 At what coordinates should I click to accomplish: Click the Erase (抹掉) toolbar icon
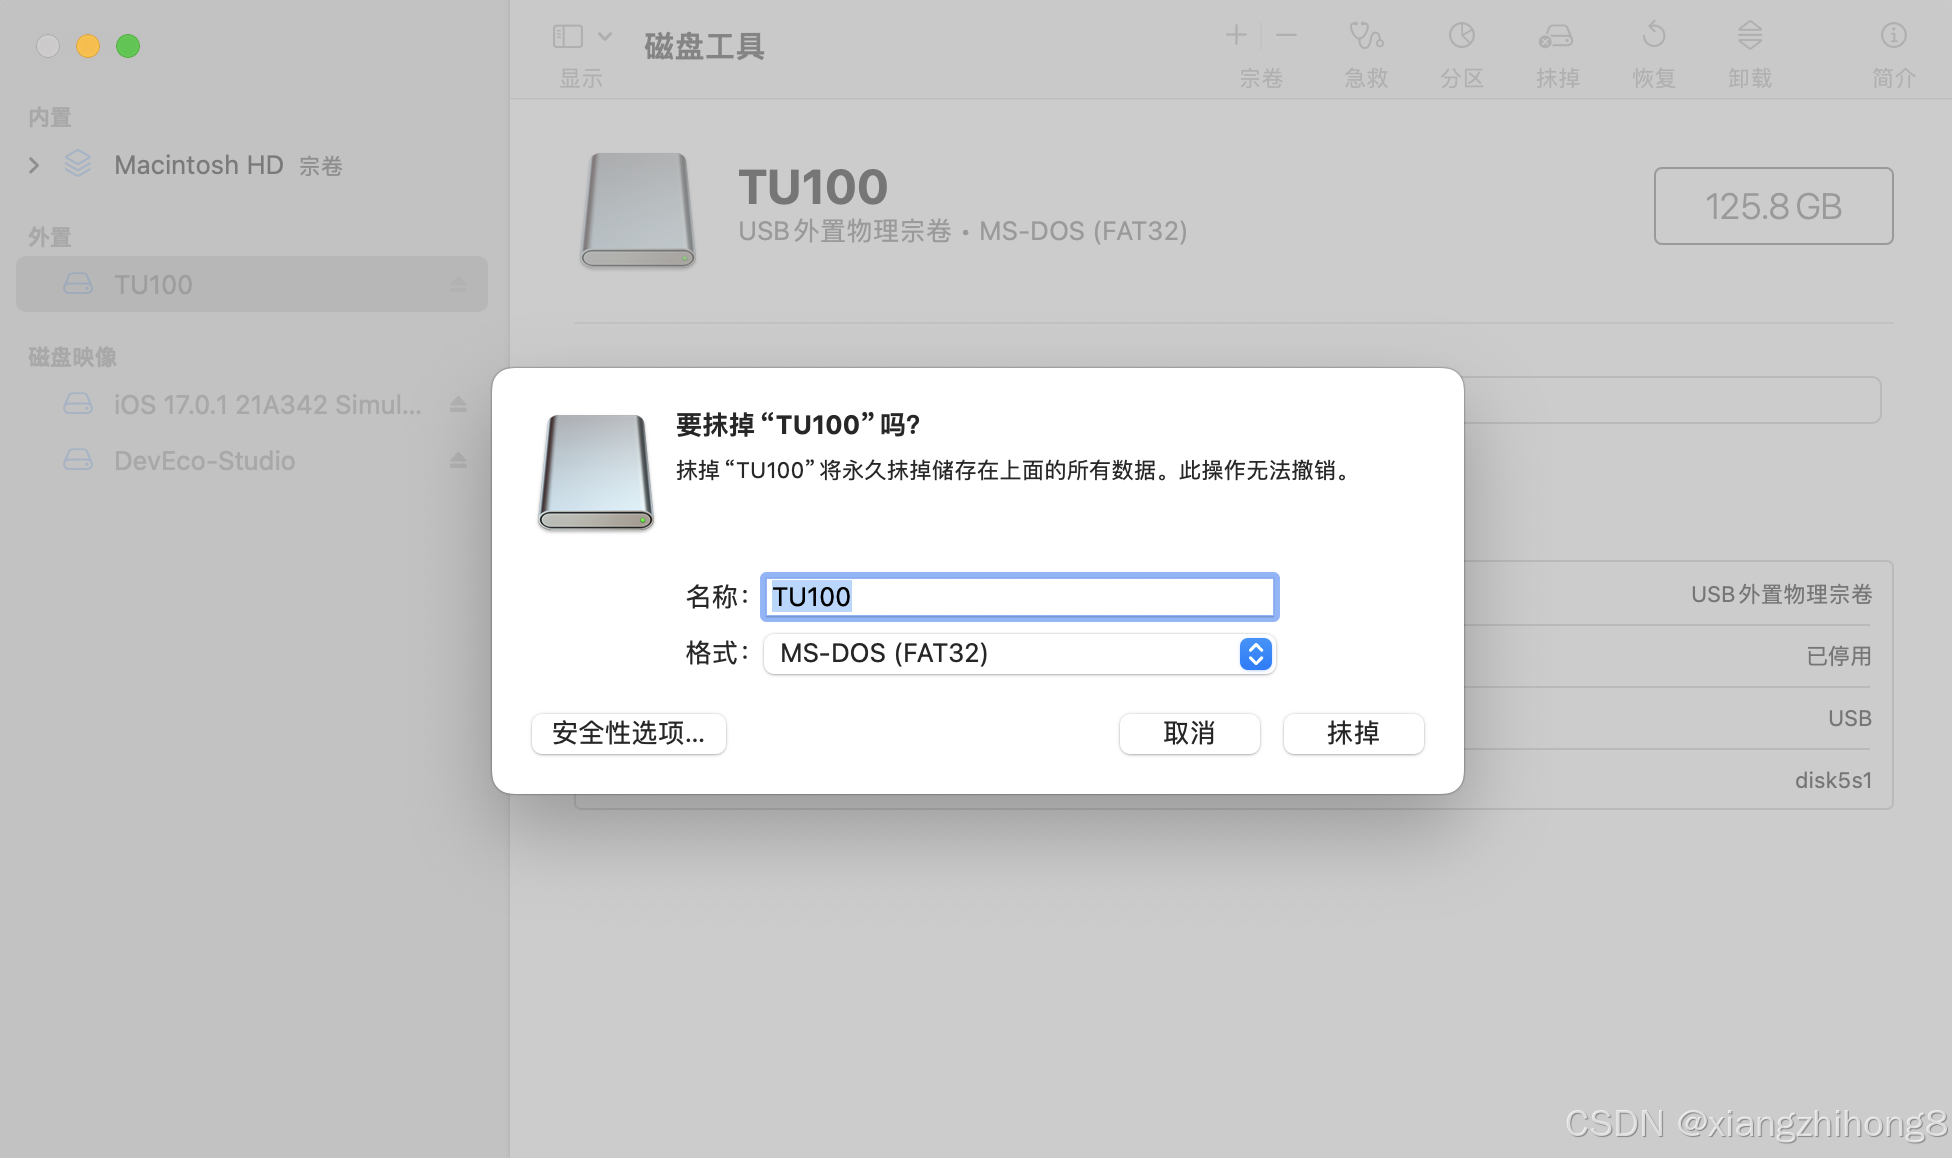pyautogui.click(x=1556, y=37)
